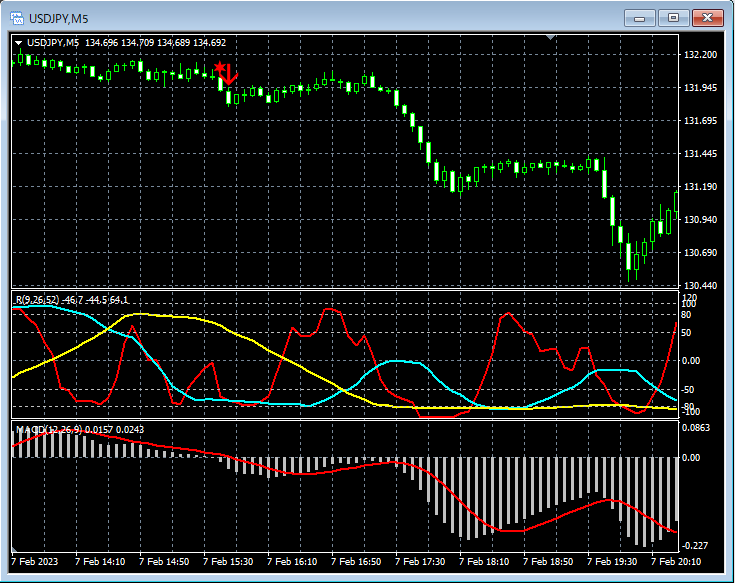The height and width of the screenshot is (583, 736).
Task: Maximize the USDJPY,M5 chart window
Action: pyautogui.click(x=673, y=18)
